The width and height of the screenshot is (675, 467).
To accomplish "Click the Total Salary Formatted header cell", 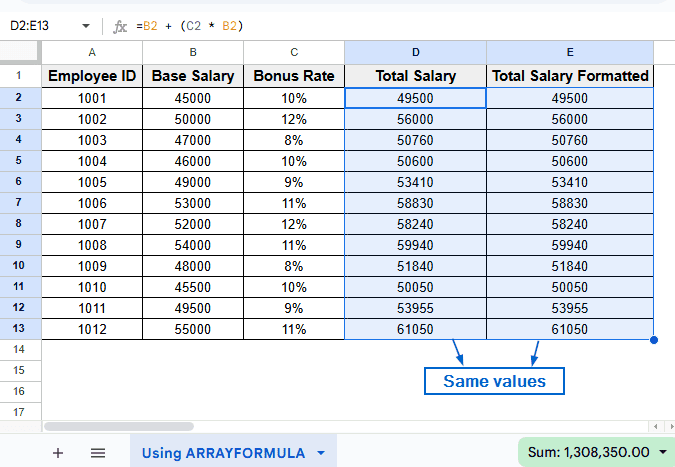I will (570, 76).
